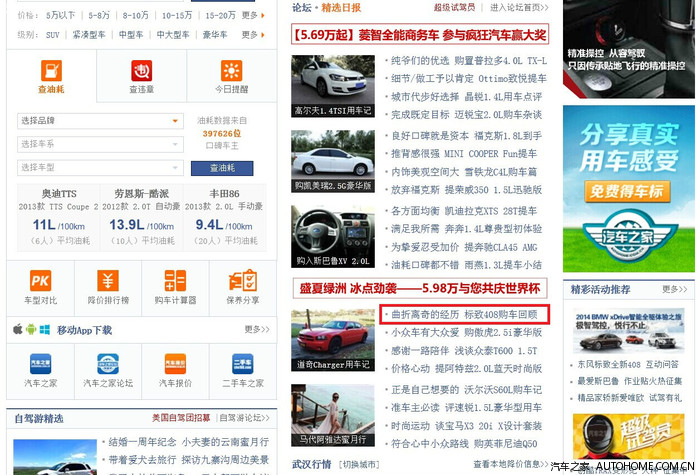Open the 购车计算器 calculator icon
Screen dimensions: 700x475
175,281
